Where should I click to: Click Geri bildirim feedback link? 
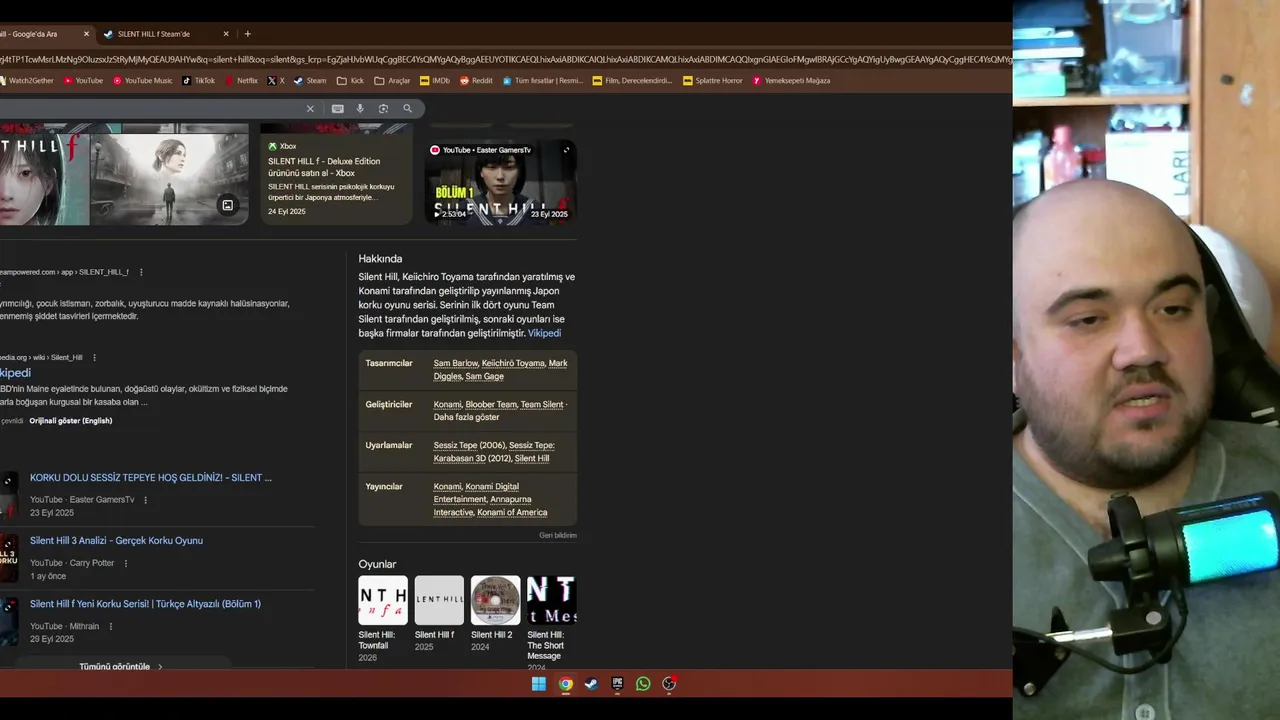558,535
